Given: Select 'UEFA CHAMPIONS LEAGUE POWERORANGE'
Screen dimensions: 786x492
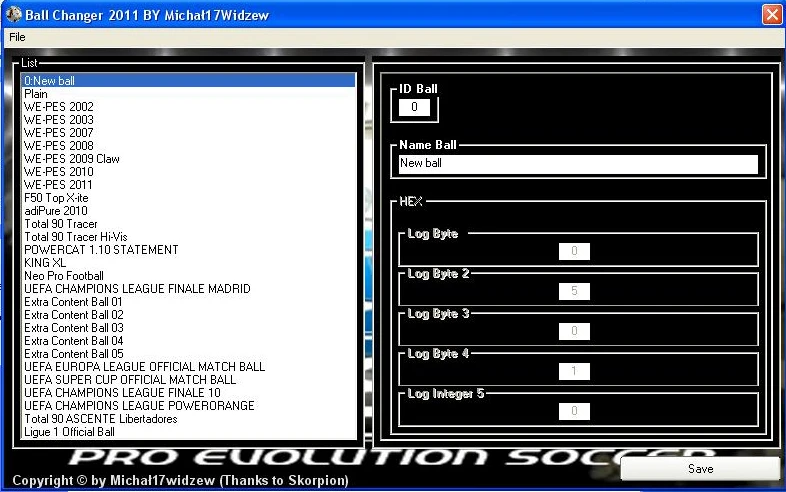Looking at the screenshot, I should point(188,406).
